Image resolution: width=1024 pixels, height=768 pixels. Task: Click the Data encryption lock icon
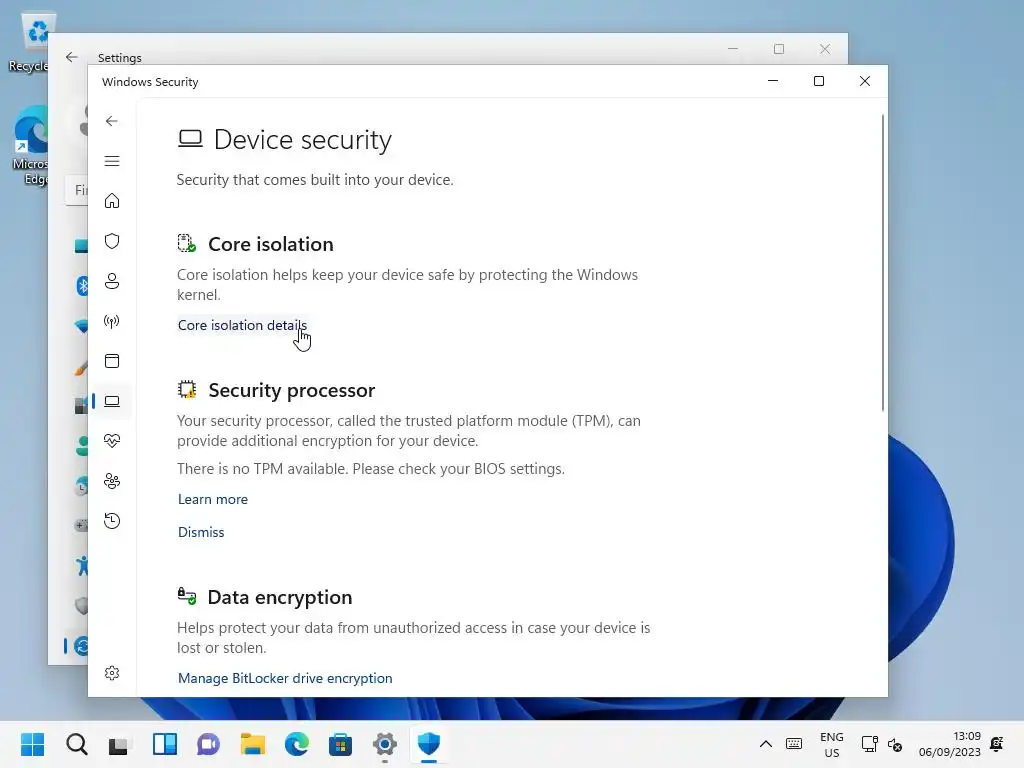click(x=187, y=596)
